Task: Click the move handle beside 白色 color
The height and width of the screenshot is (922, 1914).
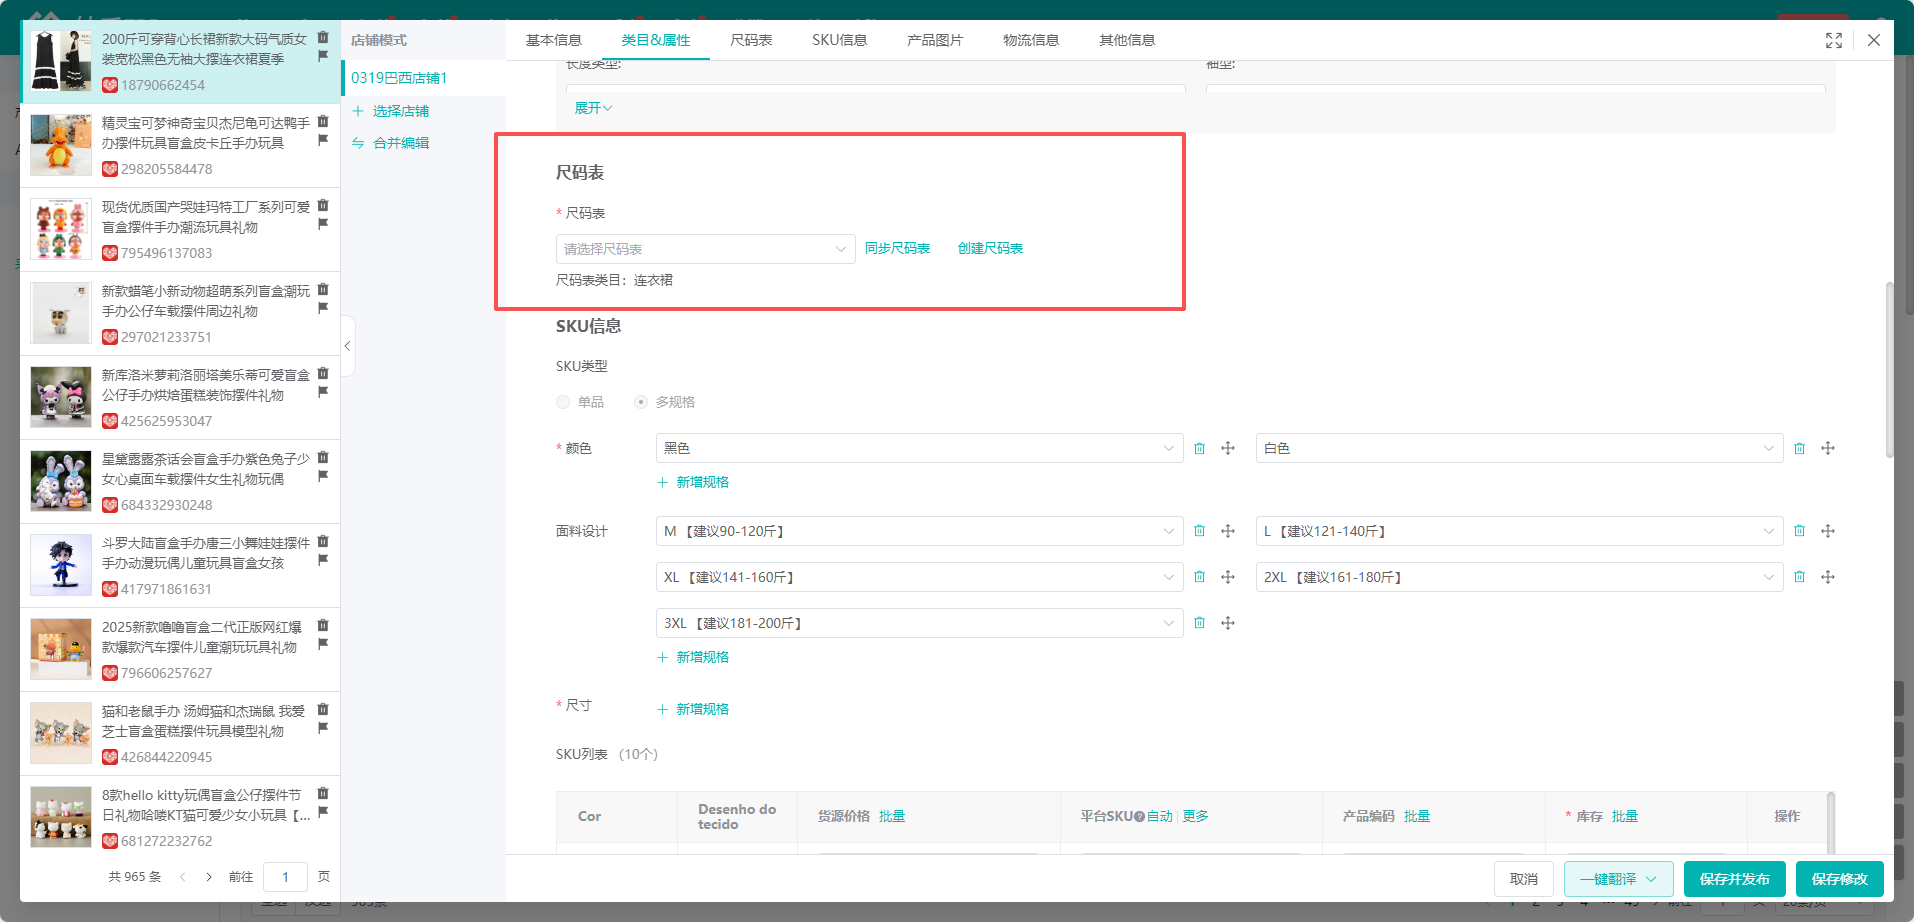Action: click(x=1827, y=449)
